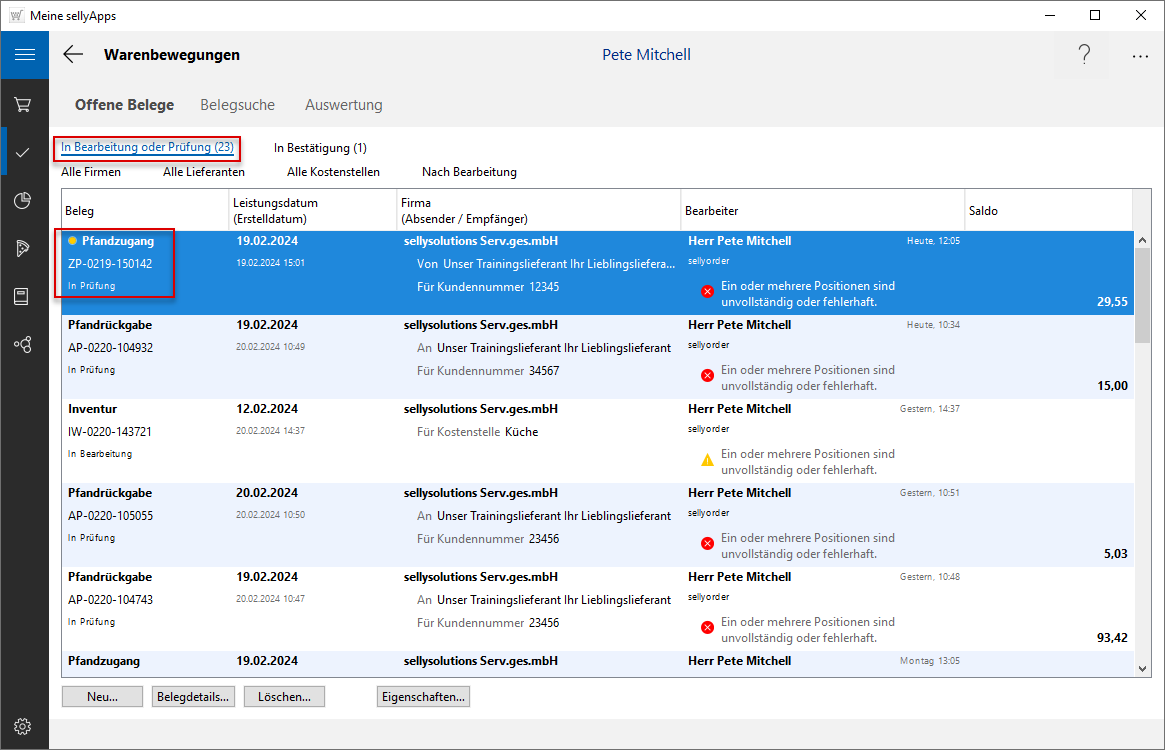The image size is (1165, 750).
Task: Open the pie chart sidebar icon
Action: pyautogui.click(x=23, y=201)
